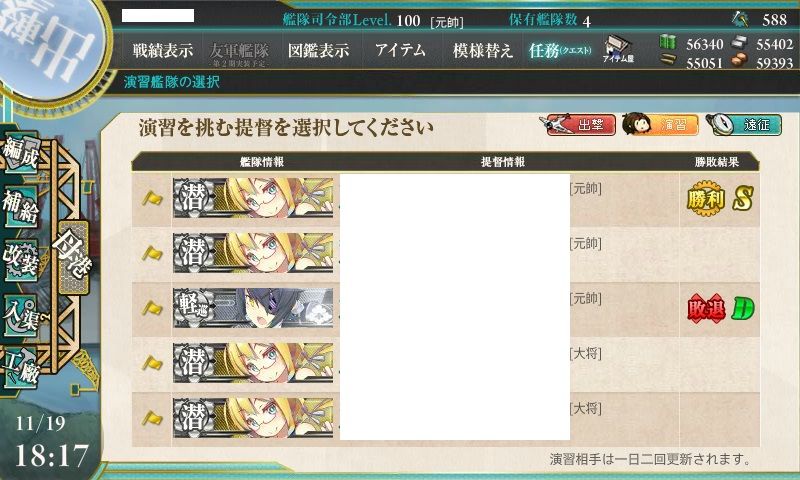Choose the teal 遠征 expedition button

744,124
